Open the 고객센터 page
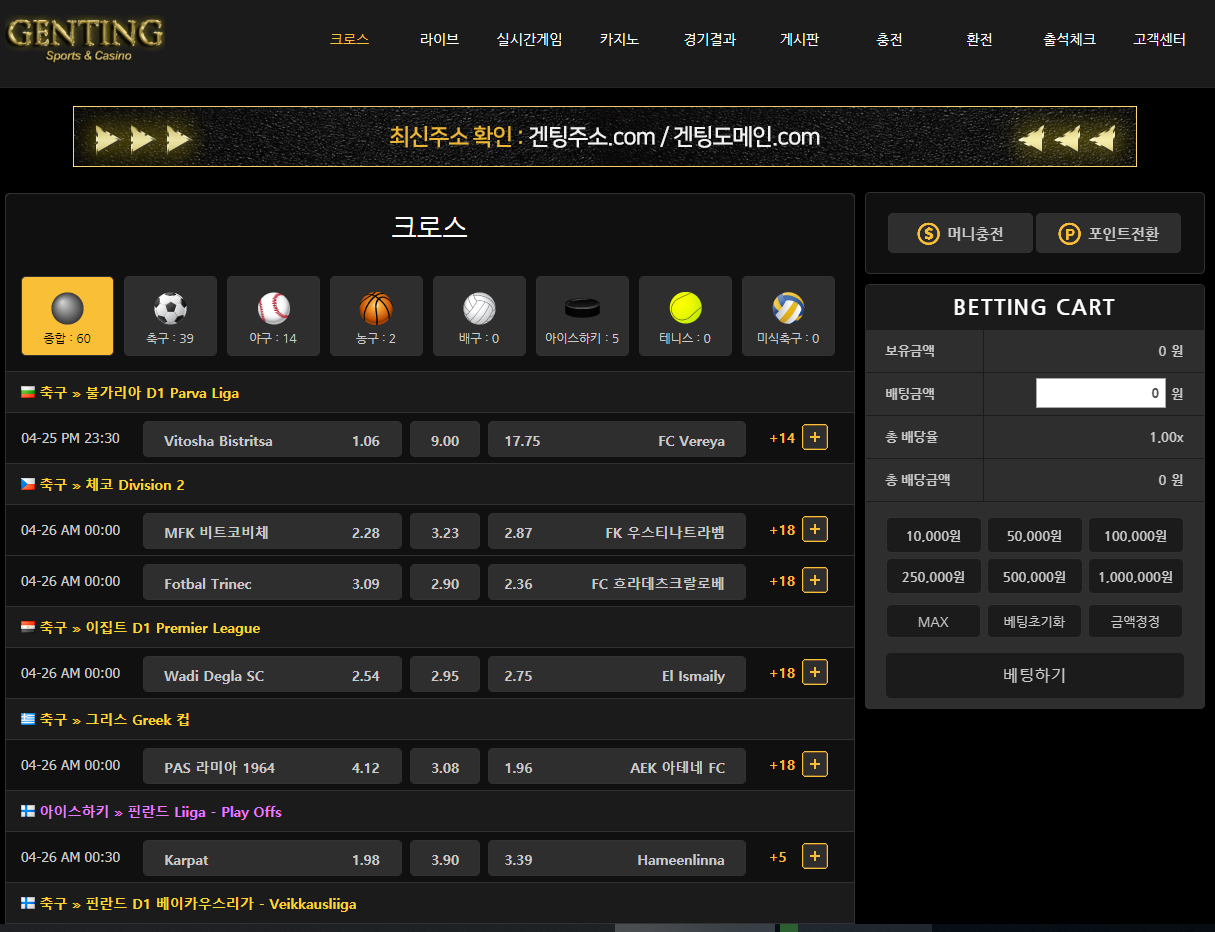 click(x=1159, y=40)
